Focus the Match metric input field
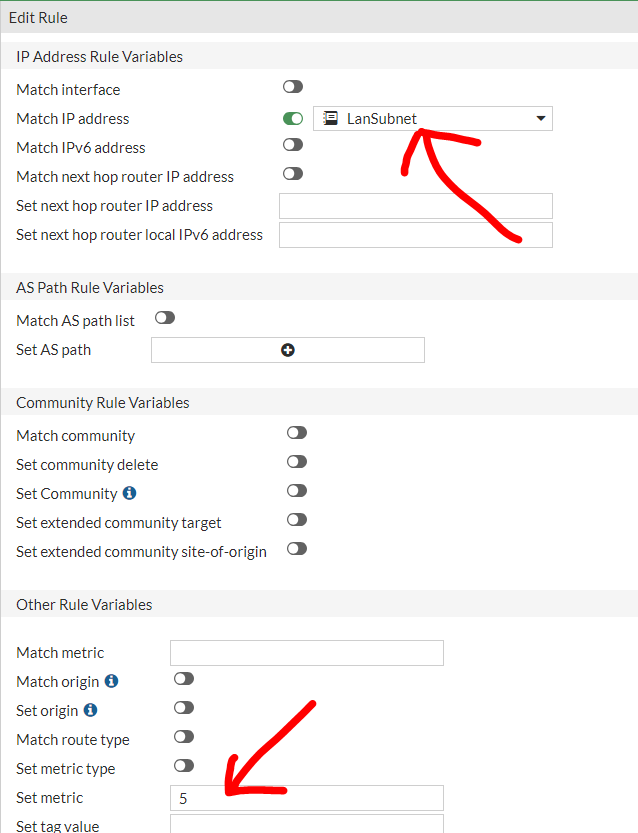The image size is (638, 833). coord(306,653)
